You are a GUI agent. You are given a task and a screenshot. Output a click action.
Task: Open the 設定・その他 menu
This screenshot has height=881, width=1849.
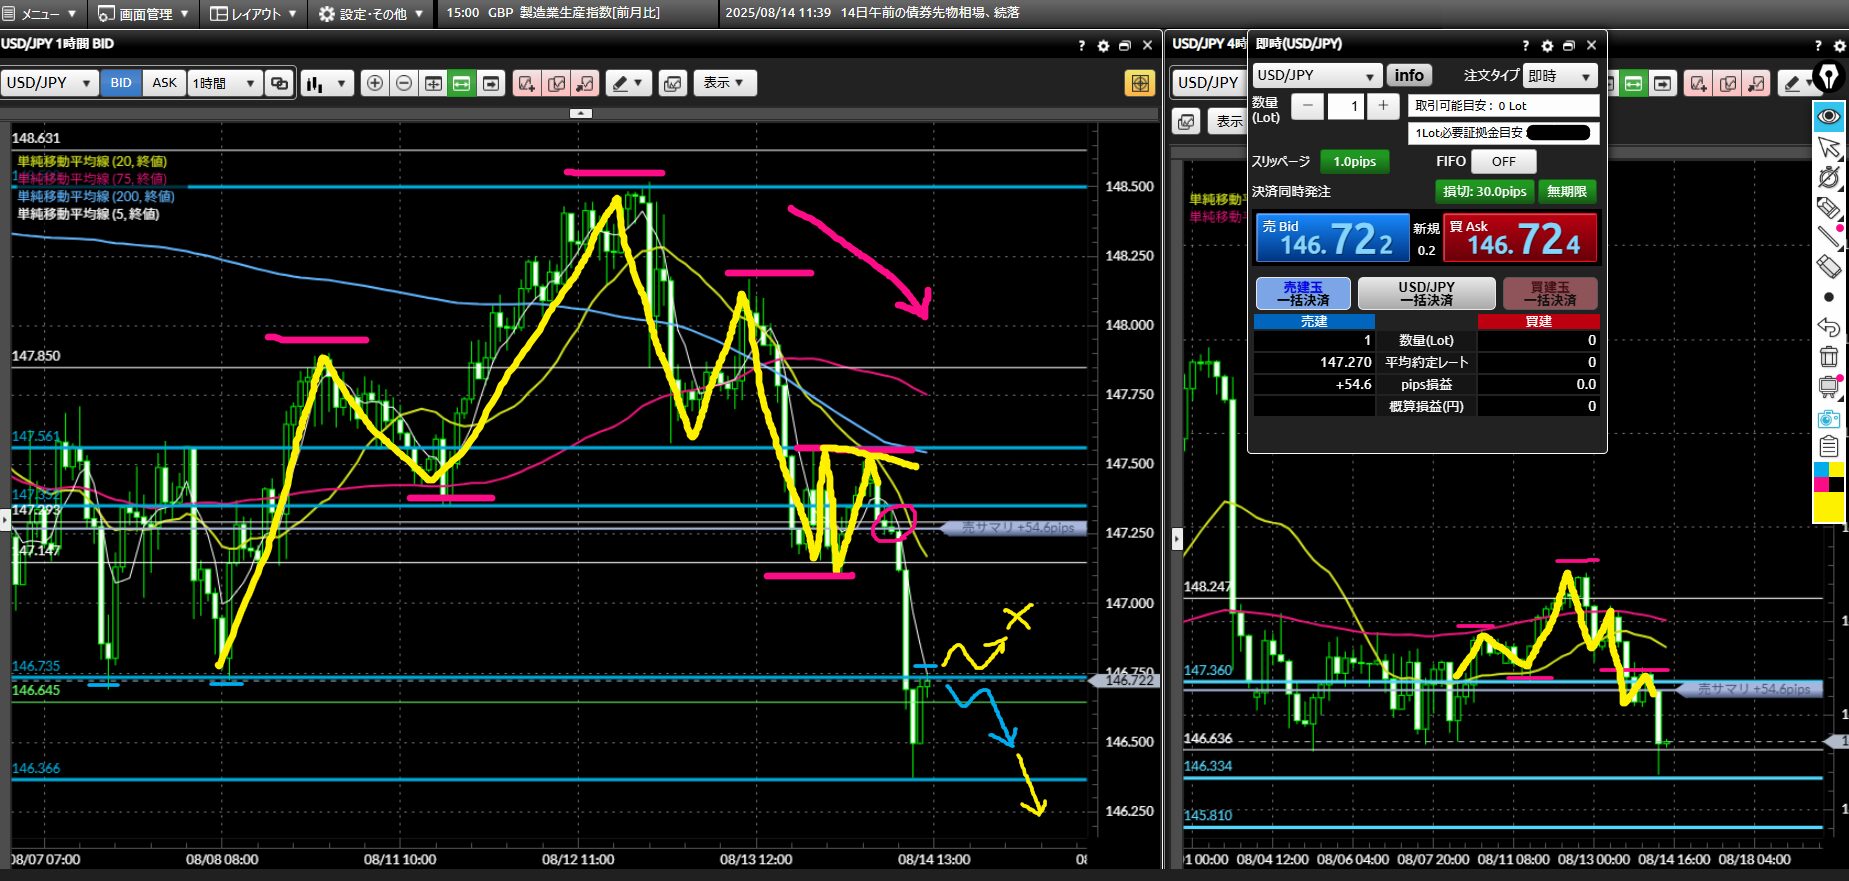pyautogui.click(x=370, y=13)
